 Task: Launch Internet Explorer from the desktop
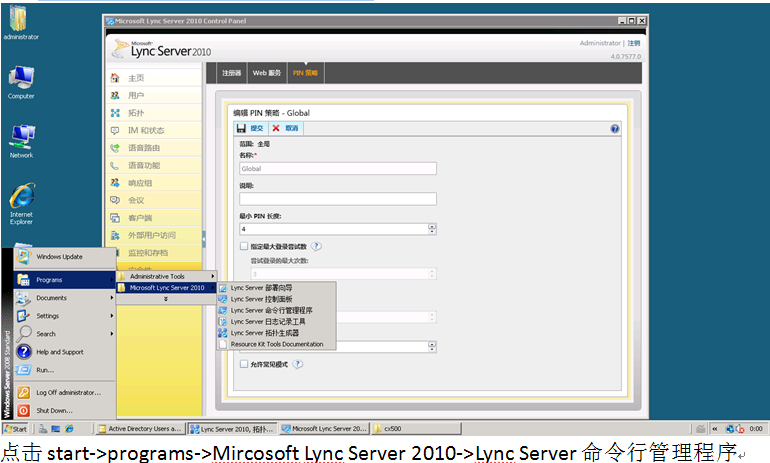[22, 195]
